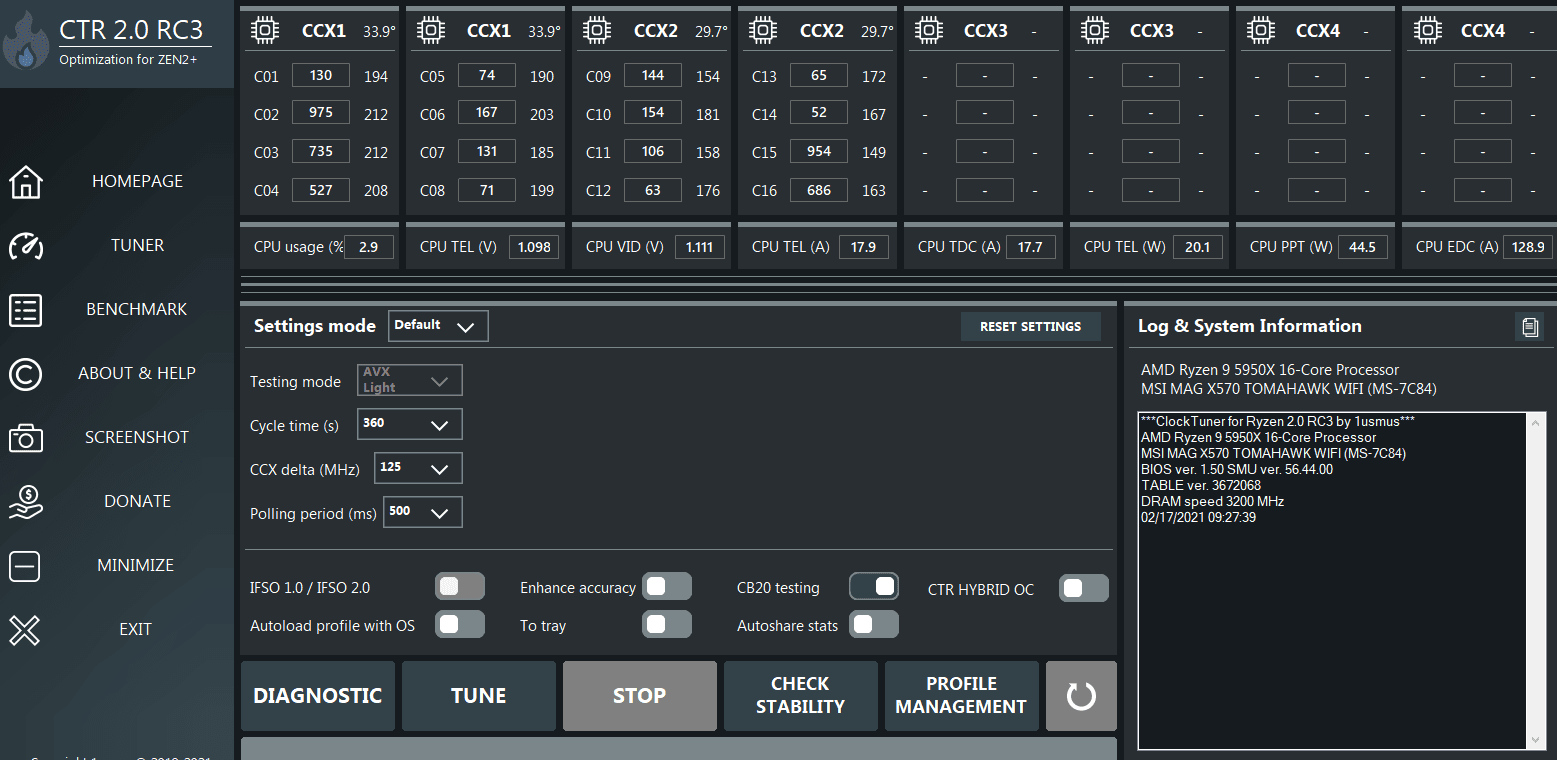Click log line 'TABLE ver. 3672068'
This screenshot has width=1557, height=760.
tap(1201, 485)
